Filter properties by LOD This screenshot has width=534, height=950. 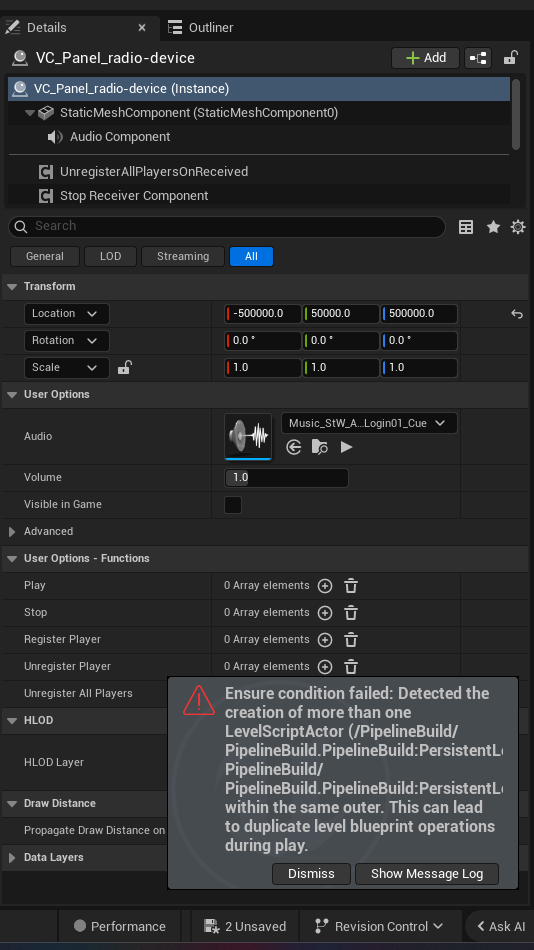[110, 256]
